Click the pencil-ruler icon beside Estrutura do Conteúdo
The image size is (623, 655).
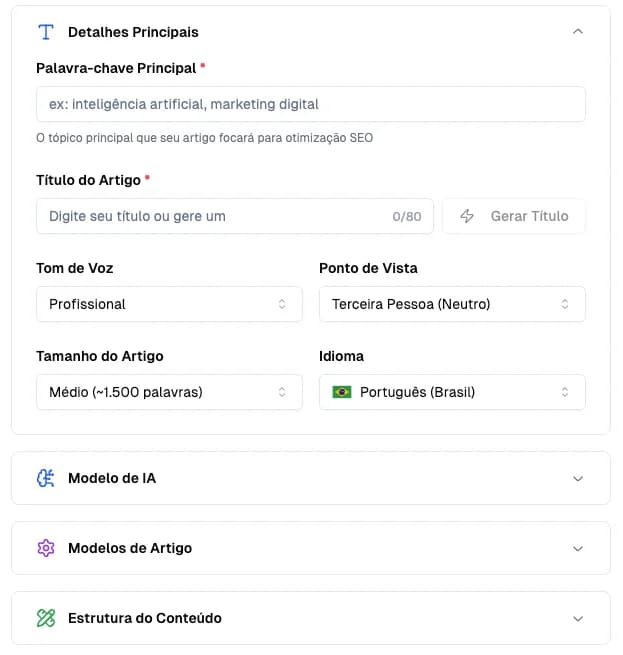[x=45, y=618]
